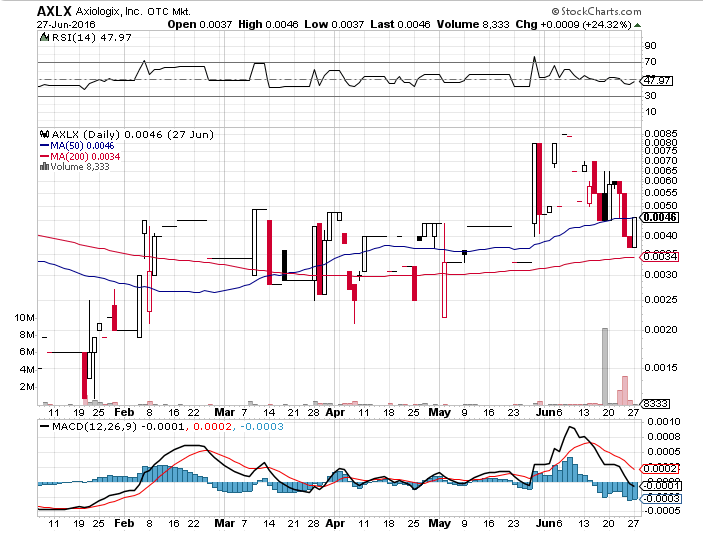The width and height of the screenshot is (703, 536).
Task: Click the RSI 47.97 value tag
Action: [x=657, y=81]
